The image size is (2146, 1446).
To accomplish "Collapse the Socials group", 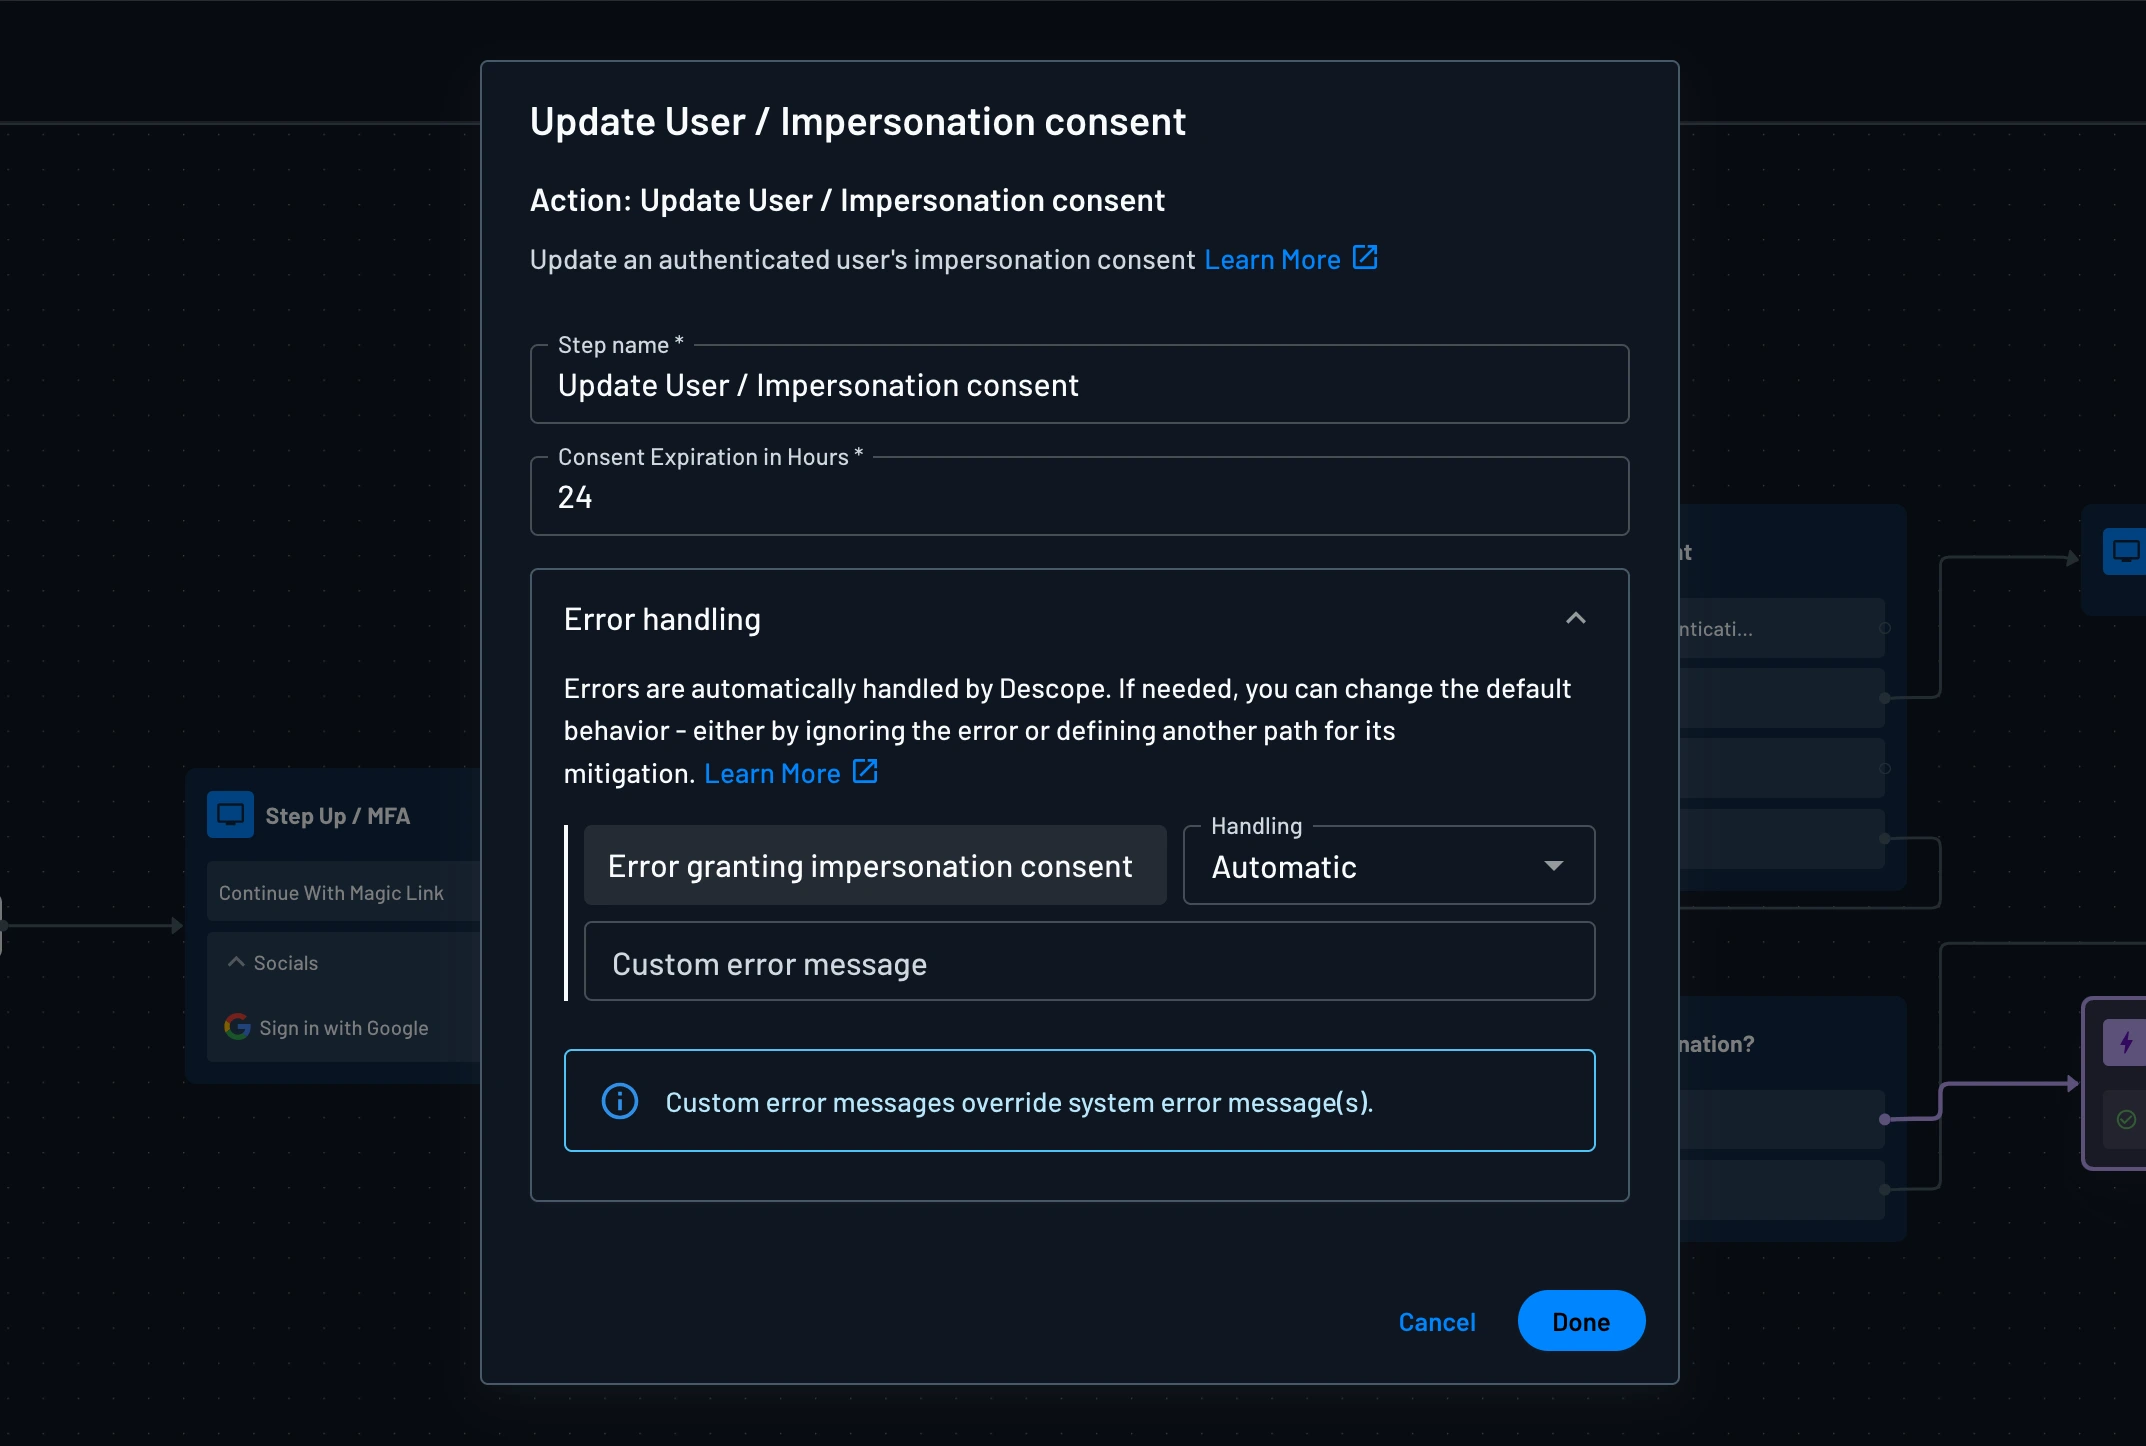I will tap(237, 961).
